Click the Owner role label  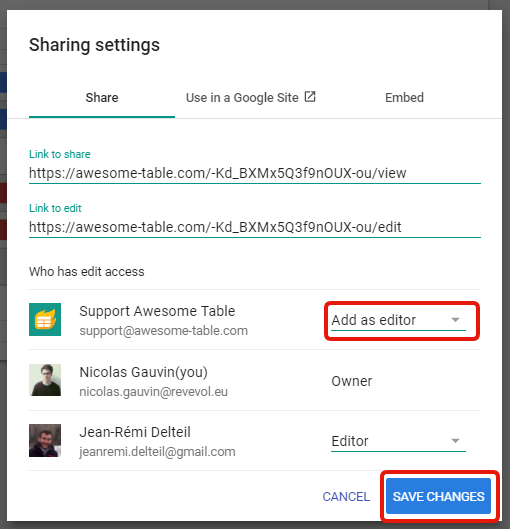coord(351,381)
